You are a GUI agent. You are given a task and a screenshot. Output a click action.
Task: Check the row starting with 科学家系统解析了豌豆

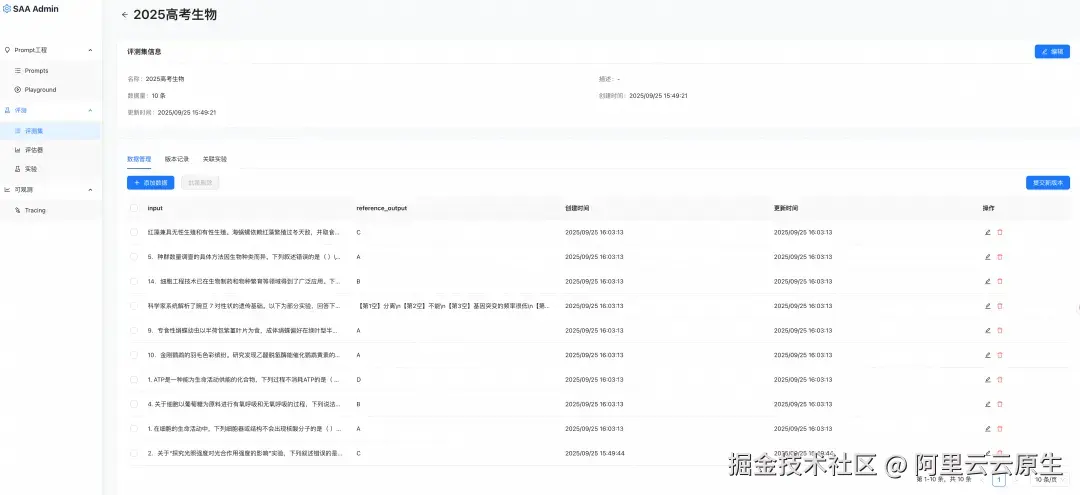click(134, 306)
